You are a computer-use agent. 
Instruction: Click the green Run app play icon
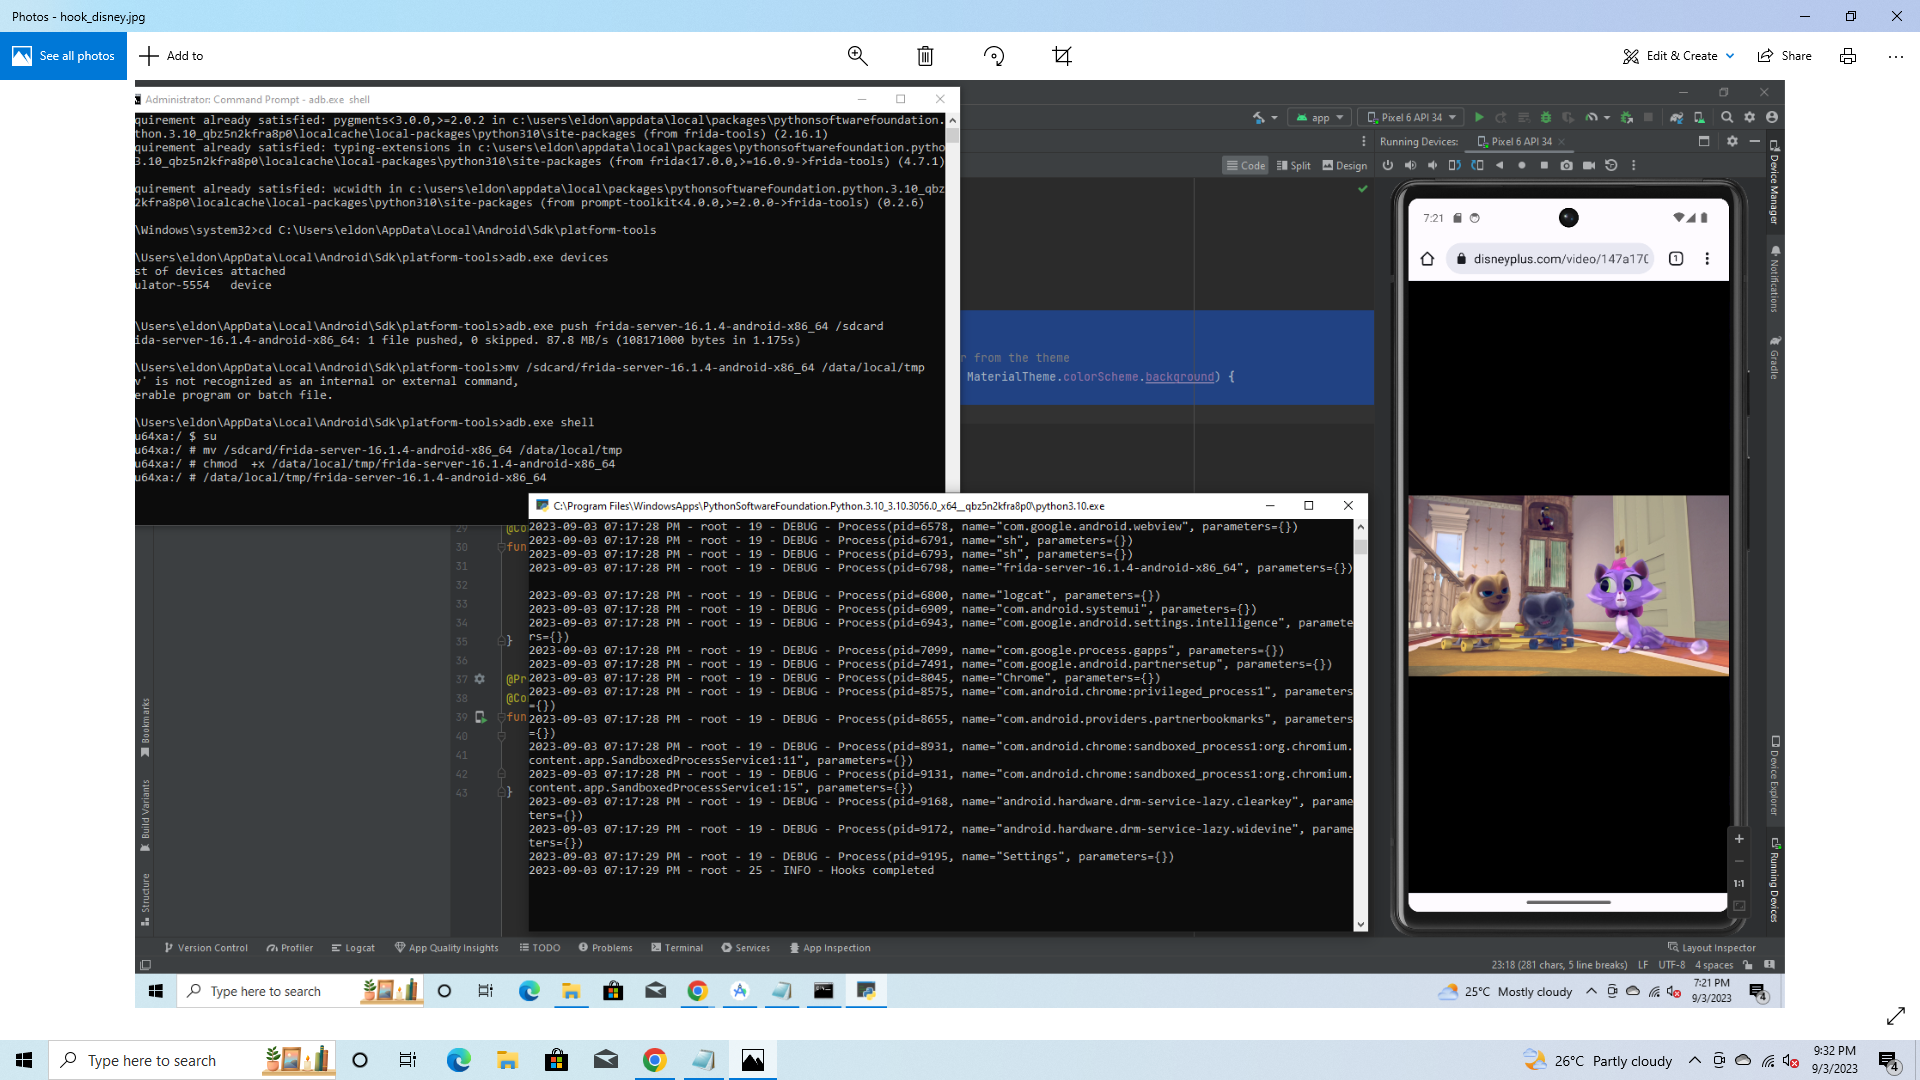click(x=1479, y=117)
